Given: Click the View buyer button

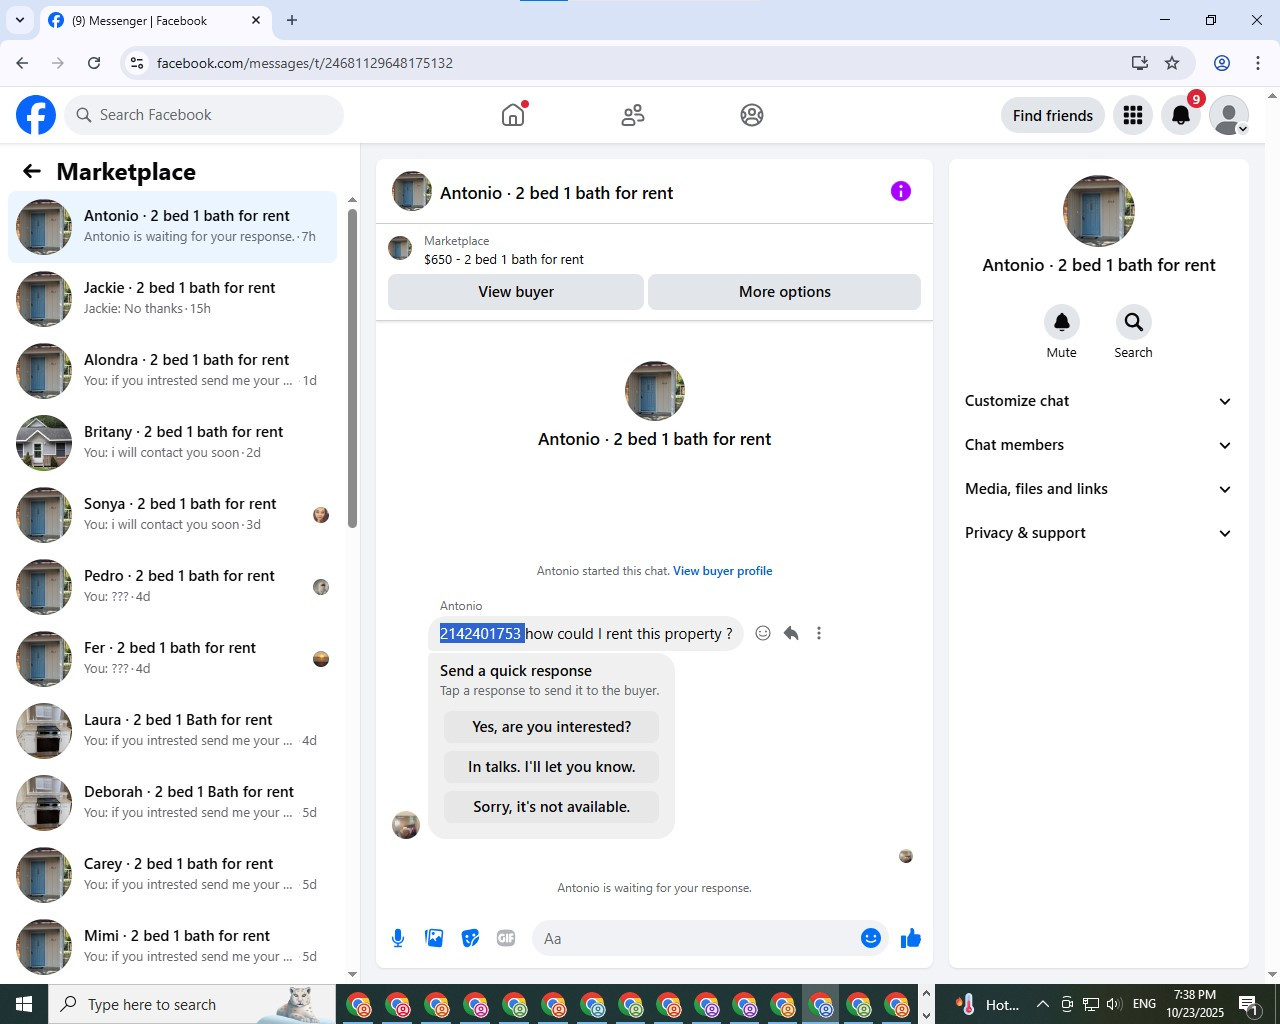Looking at the screenshot, I should [x=516, y=292].
